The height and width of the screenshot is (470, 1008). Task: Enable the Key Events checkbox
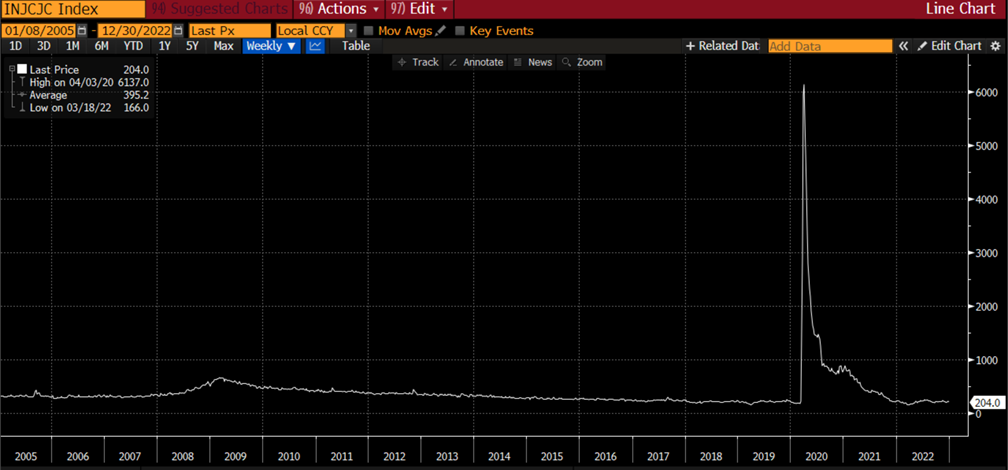[460, 31]
